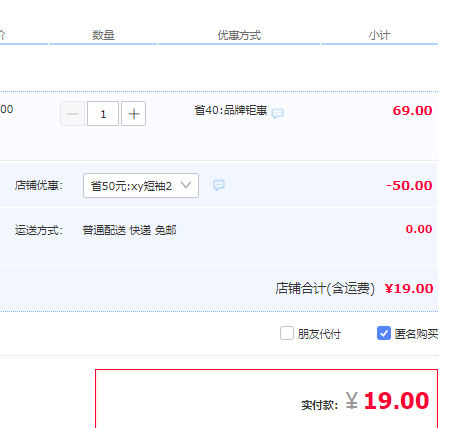Enable the 朋友代付 checkbox
The width and height of the screenshot is (467, 428).
[287, 333]
